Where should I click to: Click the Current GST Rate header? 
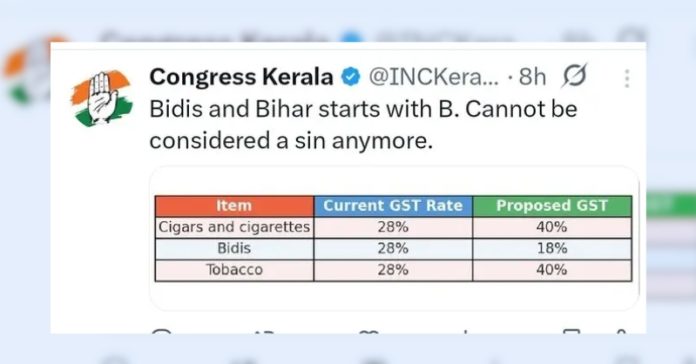pos(393,206)
